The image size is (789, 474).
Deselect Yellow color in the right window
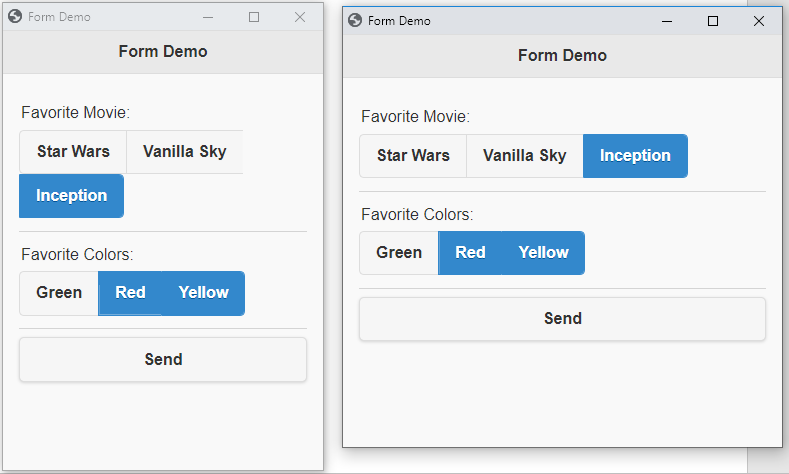tap(543, 253)
